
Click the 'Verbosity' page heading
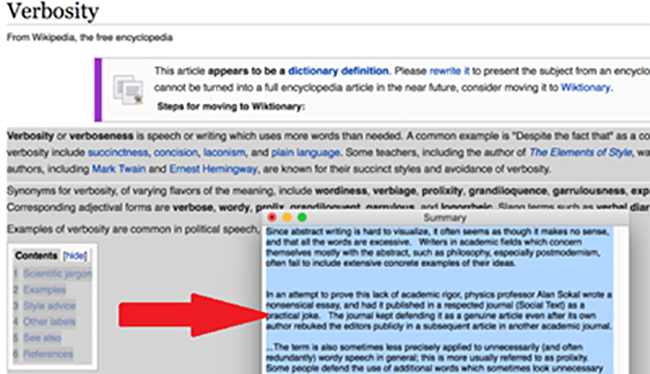click(x=53, y=11)
